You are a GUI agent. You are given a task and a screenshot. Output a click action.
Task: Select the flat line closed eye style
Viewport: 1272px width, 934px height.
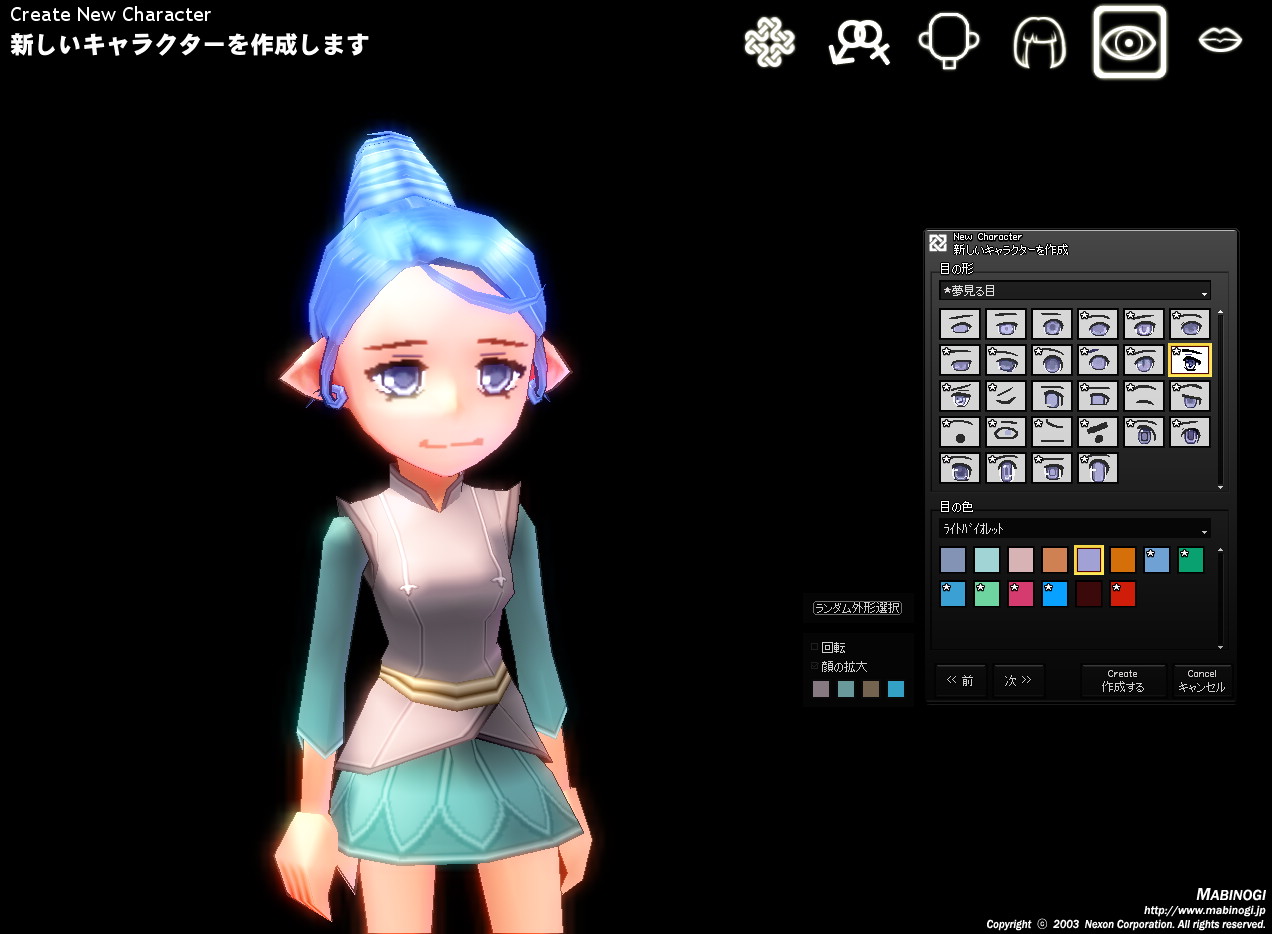pyautogui.click(x=1052, y=432)
